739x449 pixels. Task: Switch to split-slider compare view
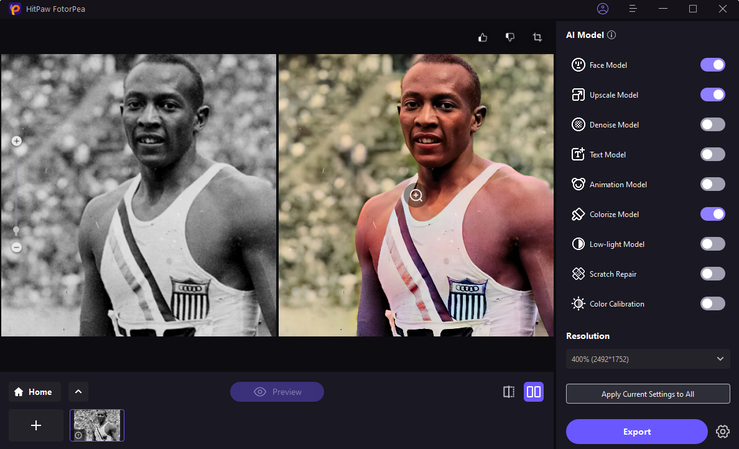point(509,392)
